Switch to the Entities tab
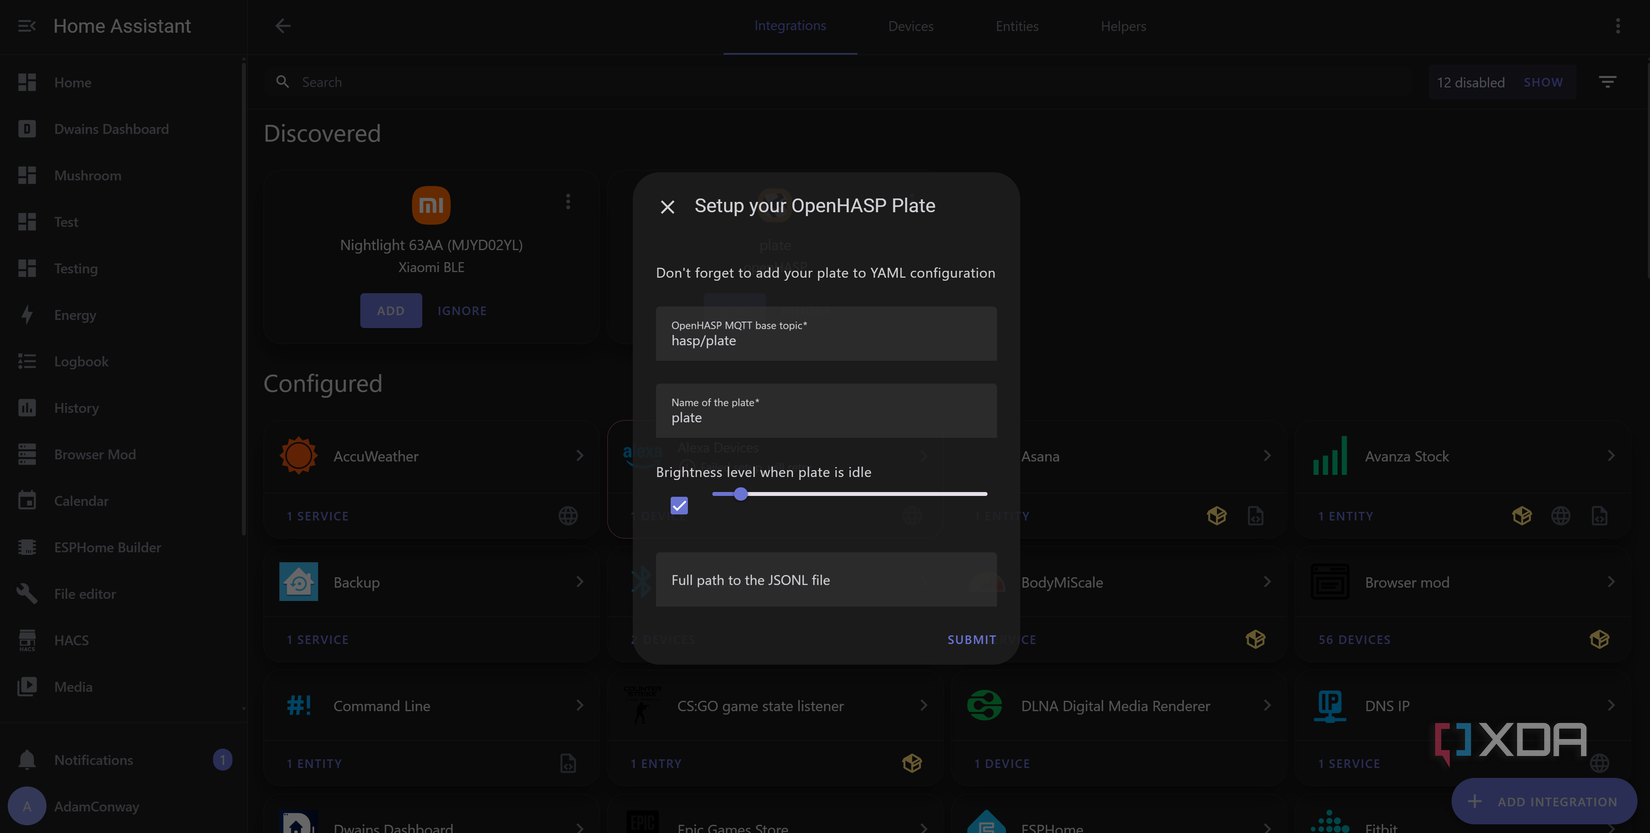Viewport: 1650px width, 833px height. click(x=1017, y=26)
